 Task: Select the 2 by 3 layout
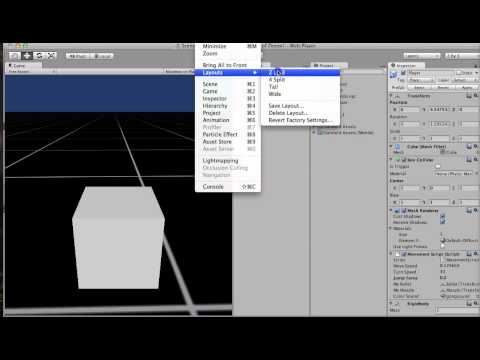300,72
